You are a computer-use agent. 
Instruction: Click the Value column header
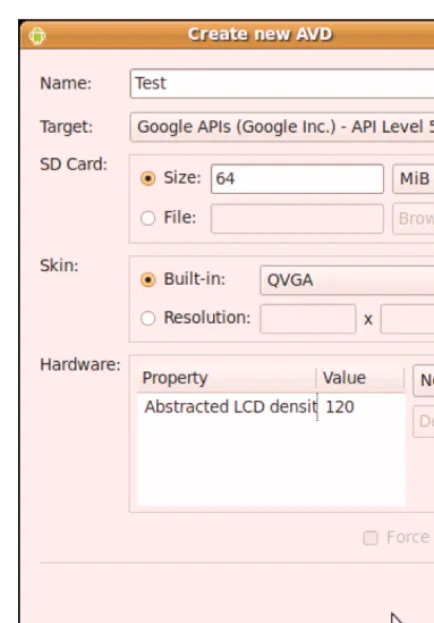(360, 378)
